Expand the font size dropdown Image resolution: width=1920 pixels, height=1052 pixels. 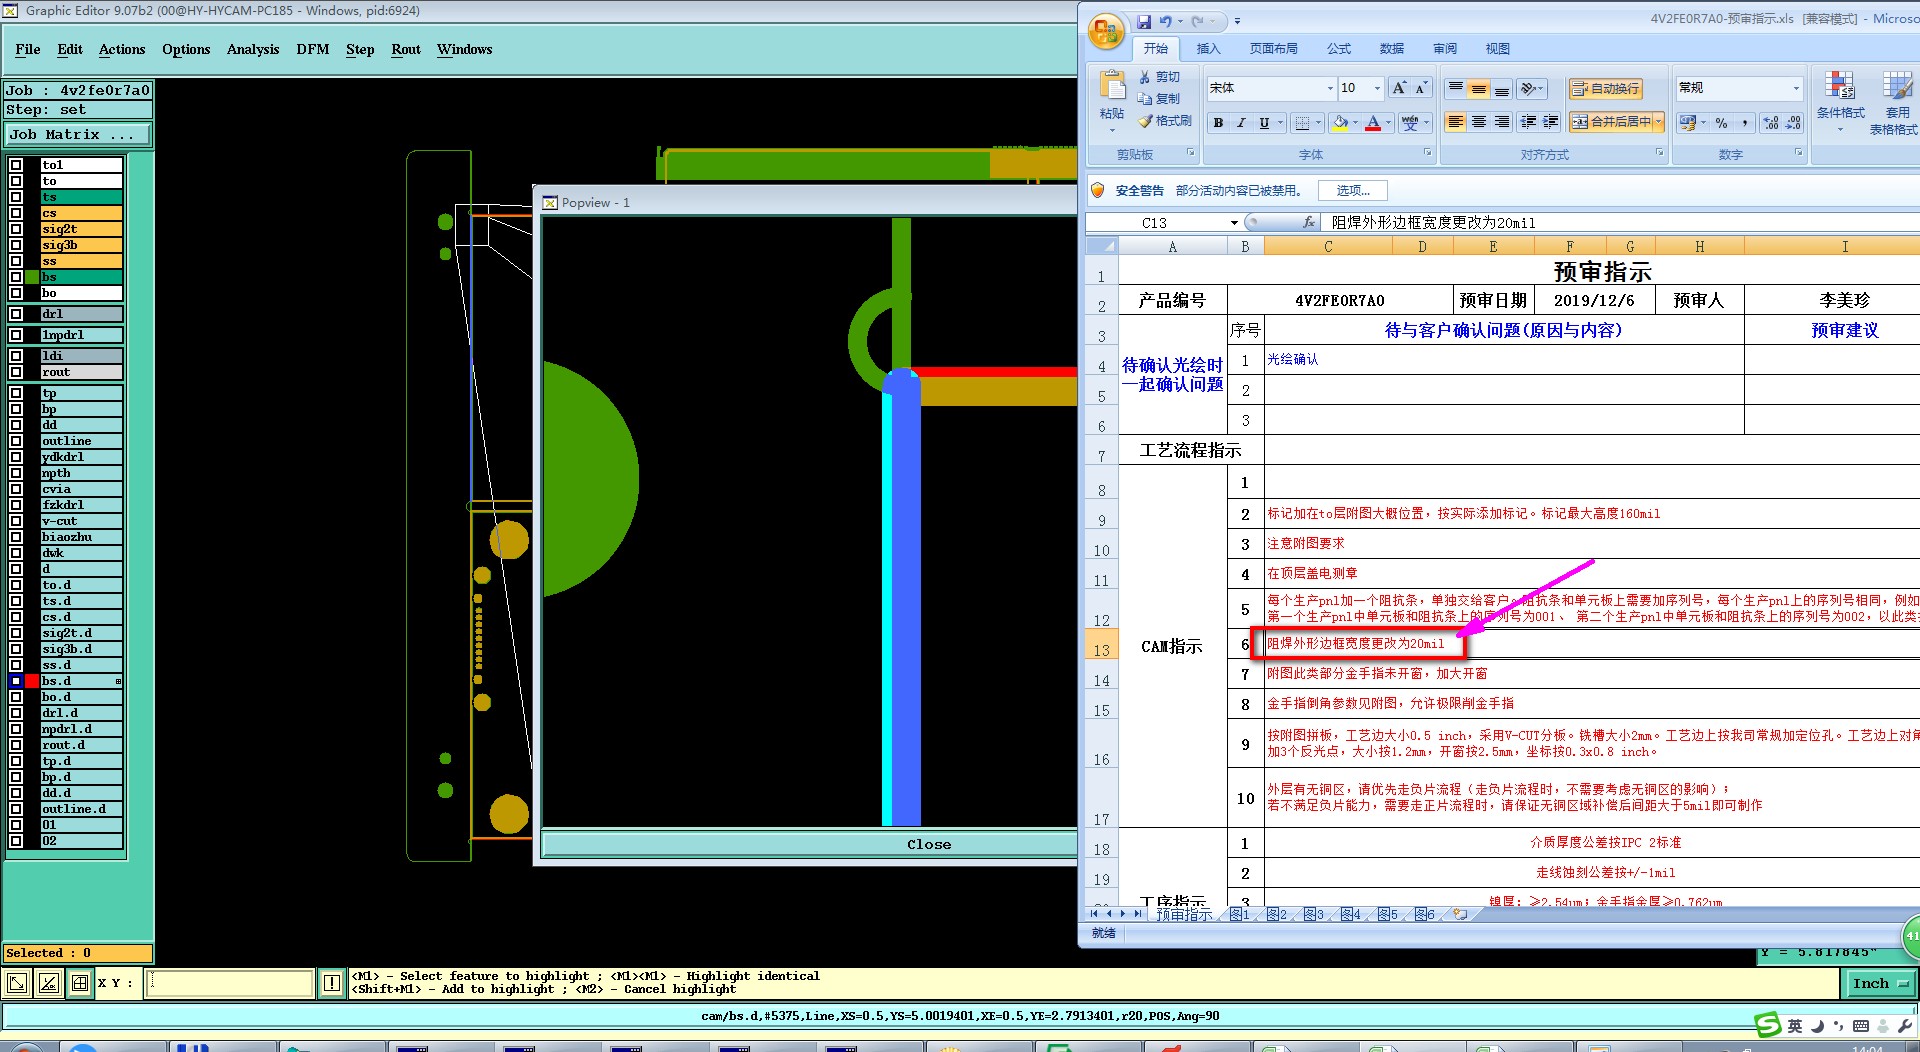[x=1377, y=88]
